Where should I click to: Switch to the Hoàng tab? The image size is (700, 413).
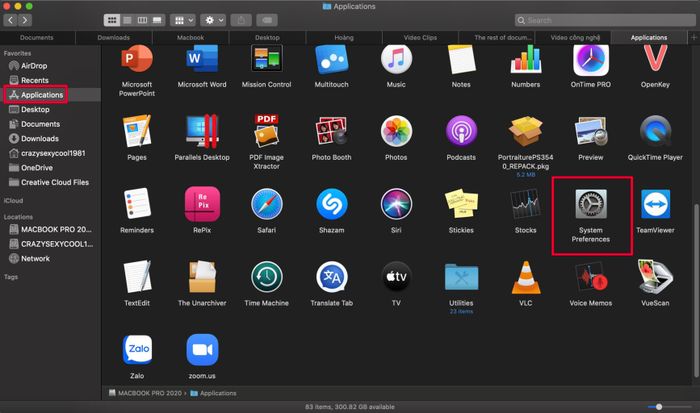(344, 38)
